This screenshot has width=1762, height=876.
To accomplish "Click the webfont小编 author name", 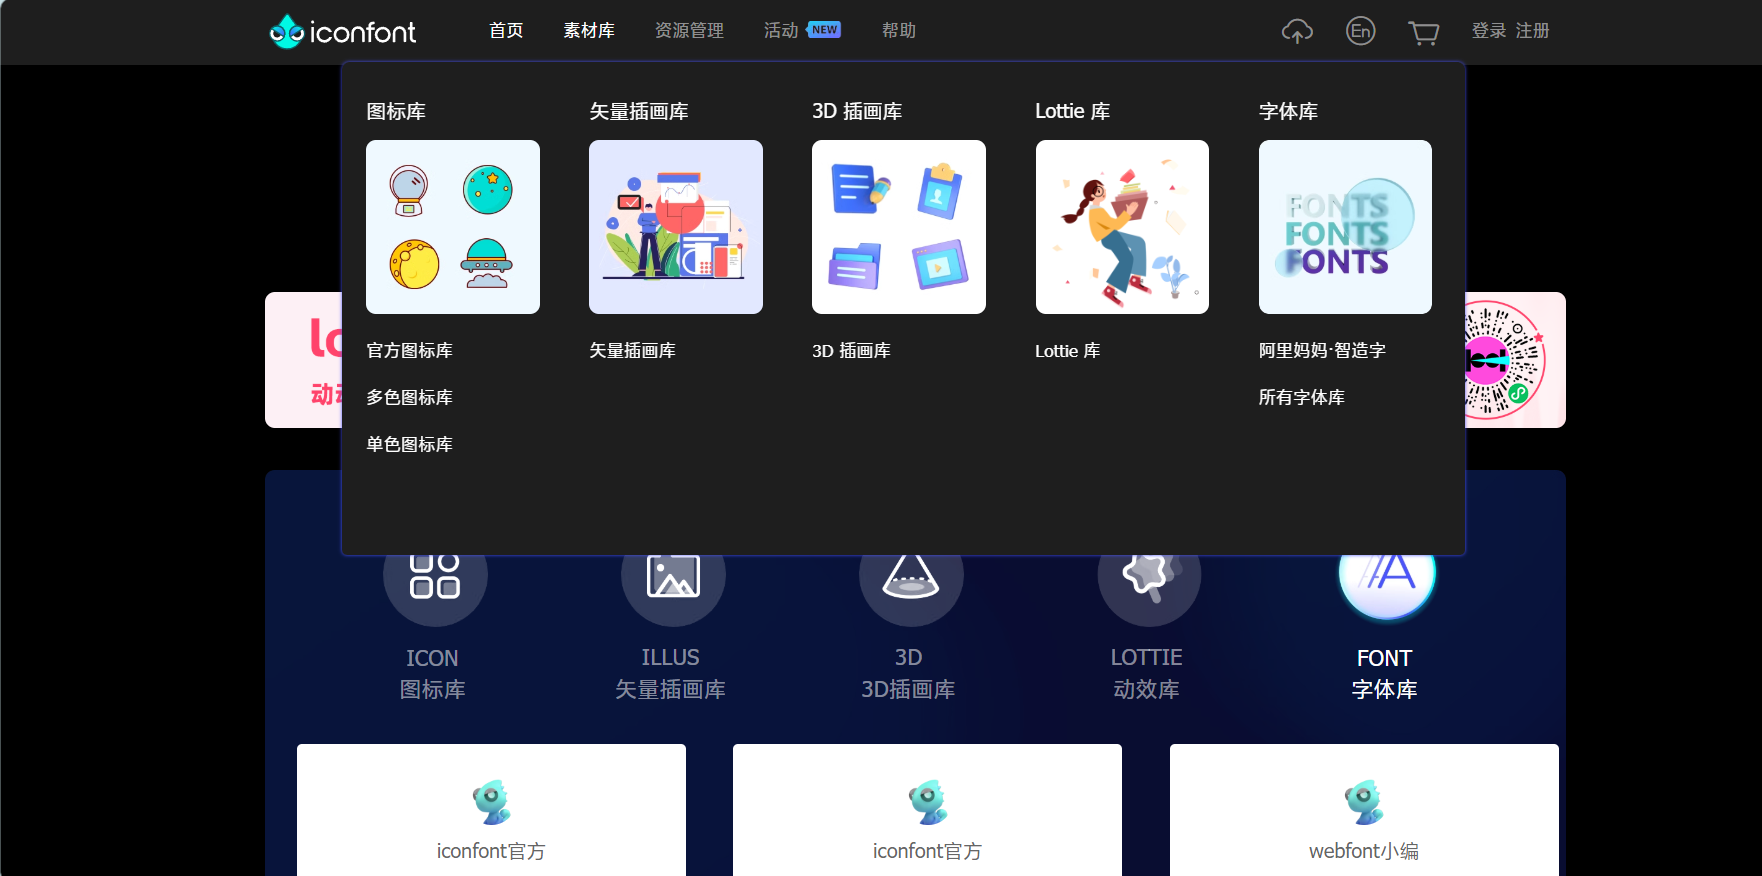I will click(1364, 851).
